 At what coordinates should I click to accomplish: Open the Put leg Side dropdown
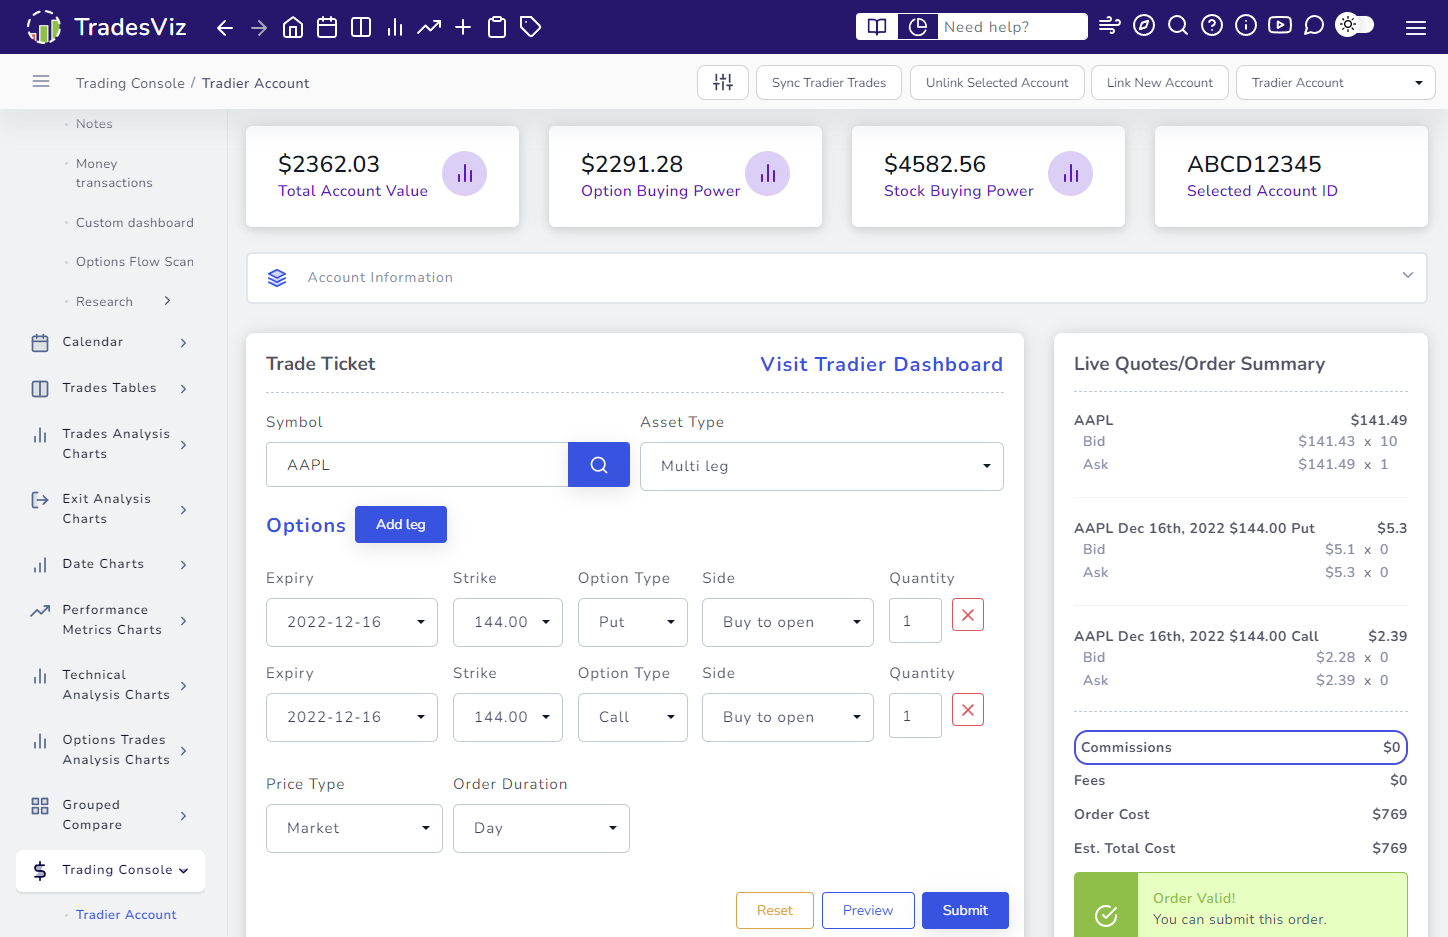point(788,622)
